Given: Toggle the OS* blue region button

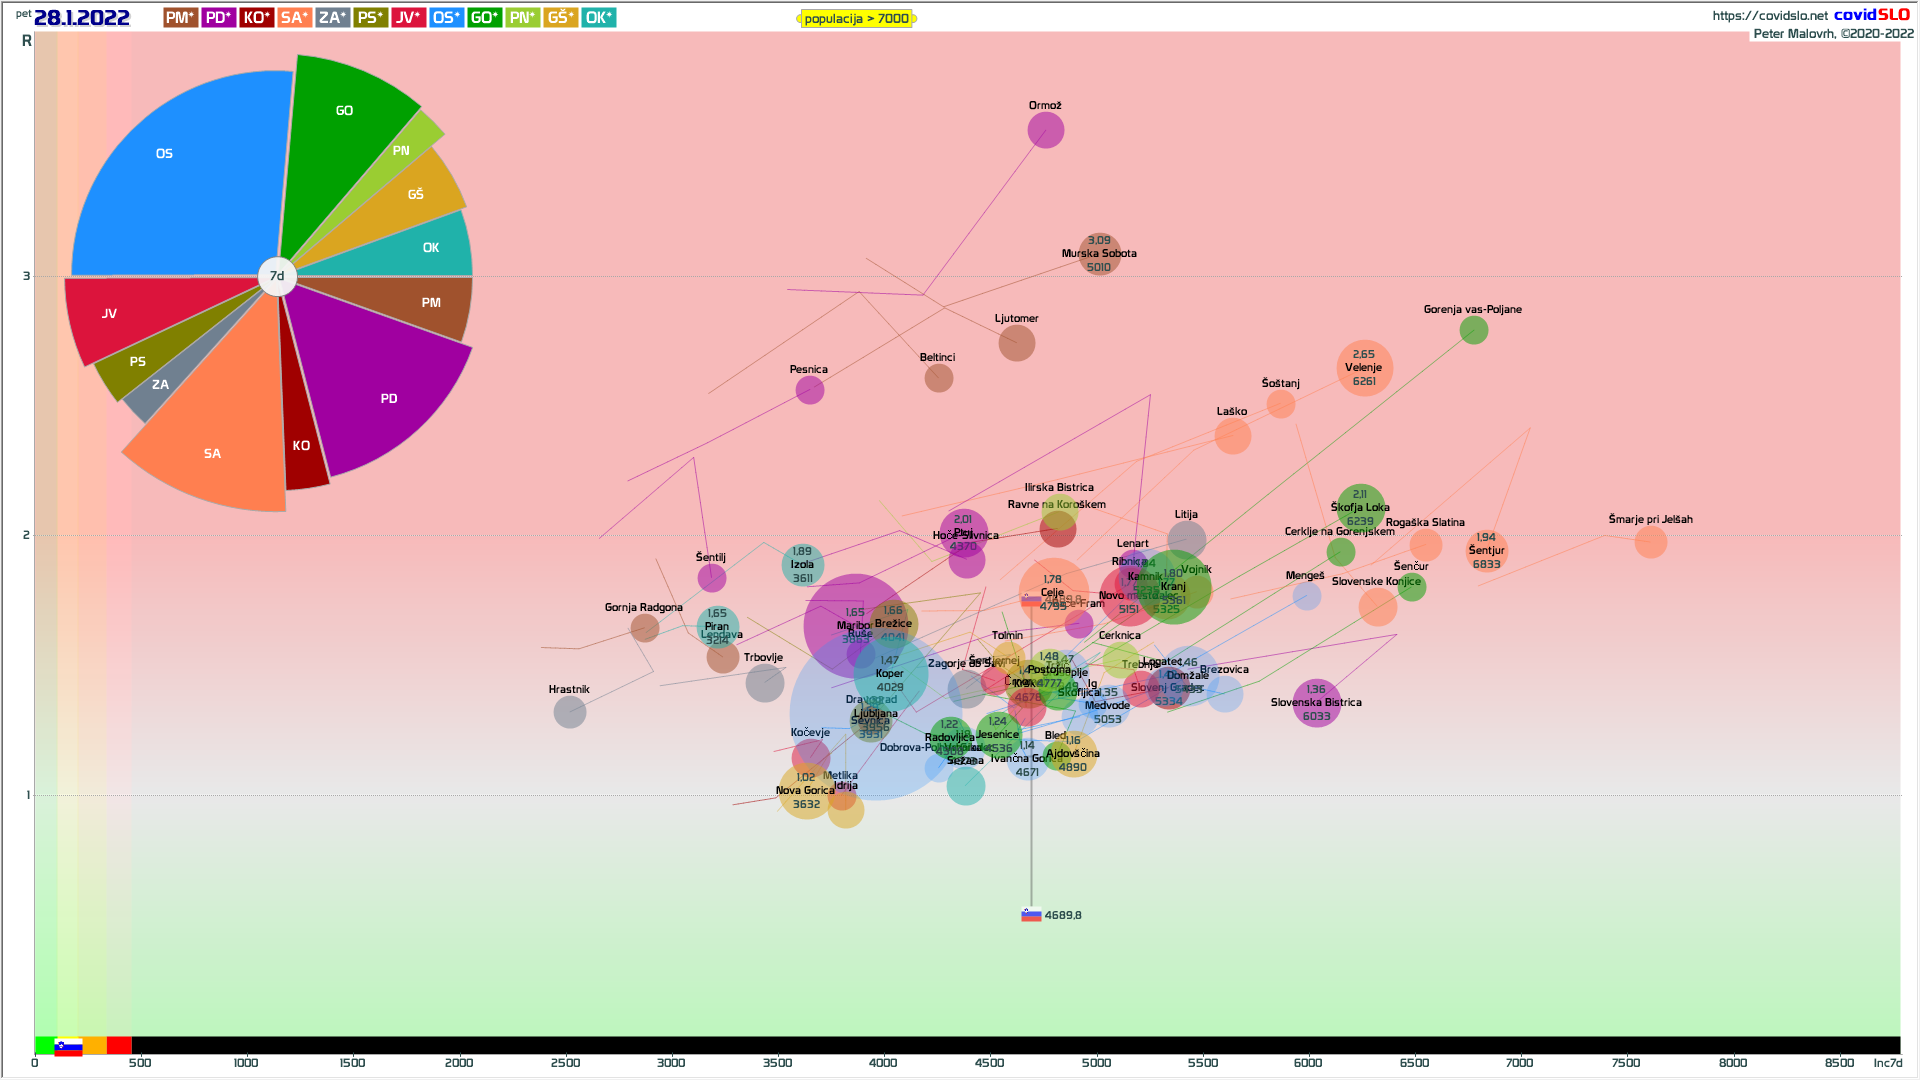Looking at the screenshot, I should [x=446, y=18].
